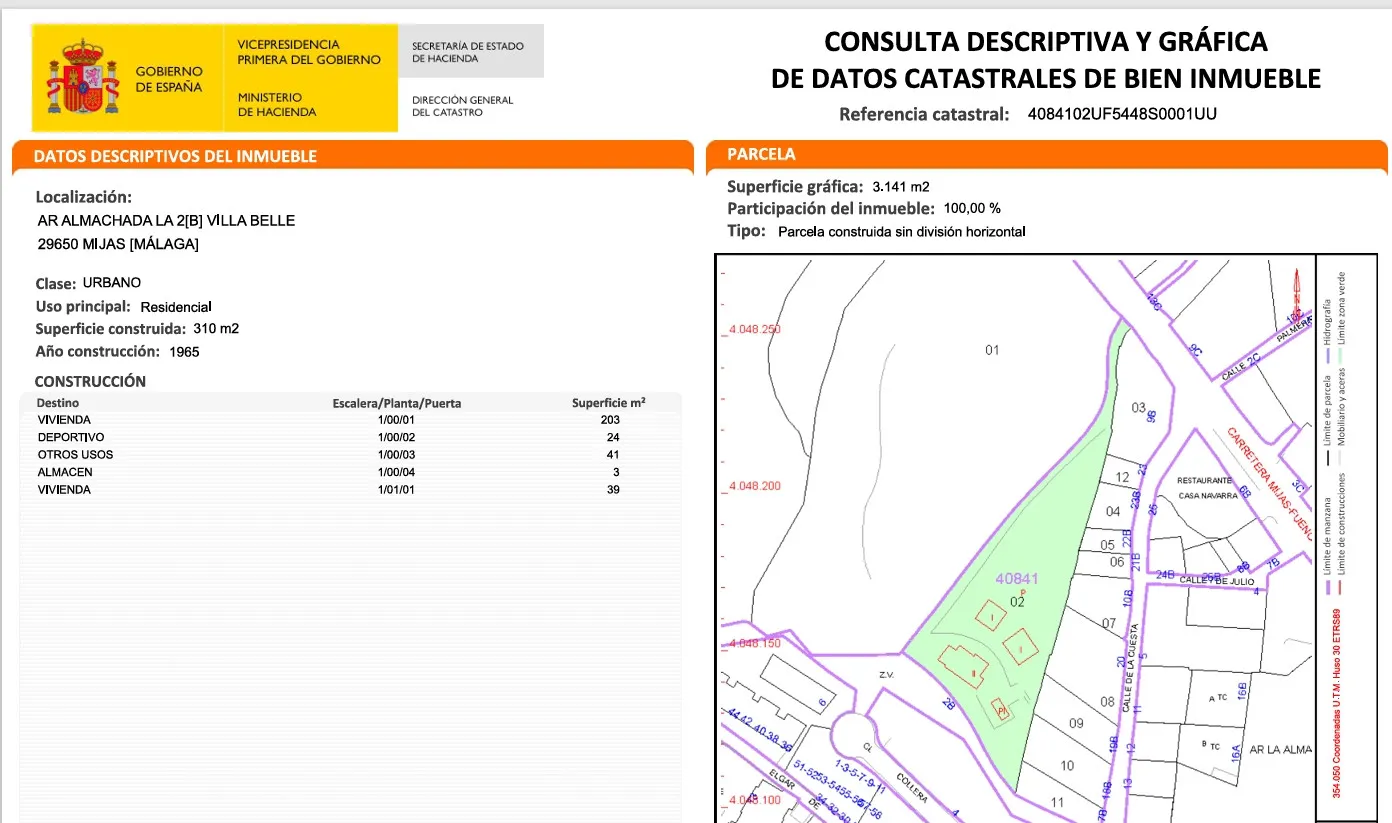The width and height of the screenshot is (1392, 823).
Task: Select graphic surface value '3.141 m2'
Action: click(x=901, y=187)
